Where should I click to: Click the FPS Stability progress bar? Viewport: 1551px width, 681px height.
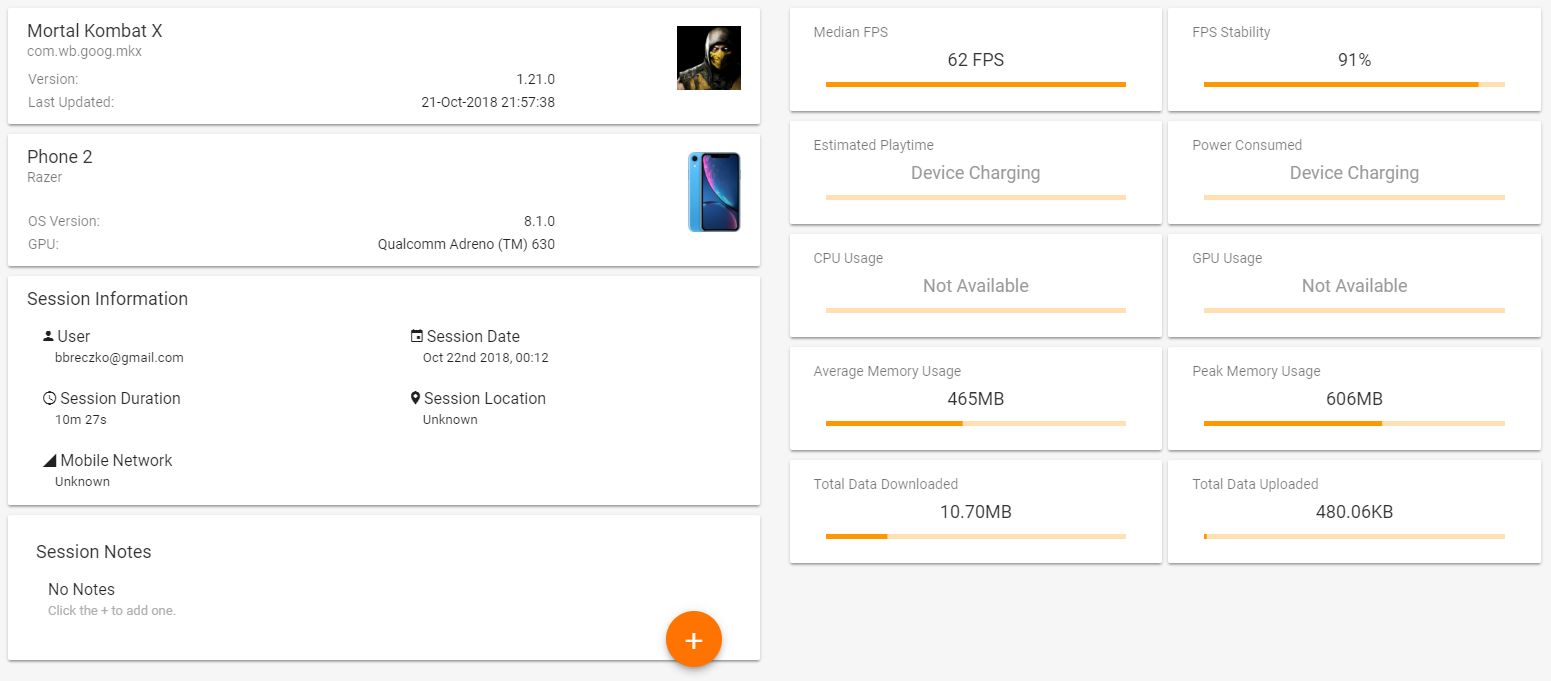coord(1353,85)
